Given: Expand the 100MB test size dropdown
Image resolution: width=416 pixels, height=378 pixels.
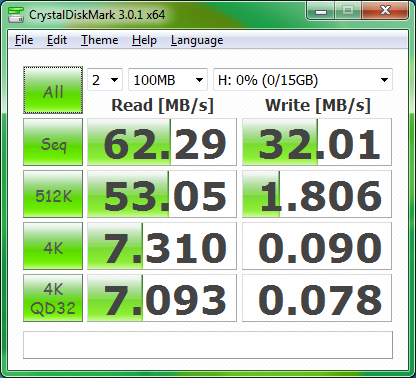Looking at the screenshot, I should click(x=168, y=80).
